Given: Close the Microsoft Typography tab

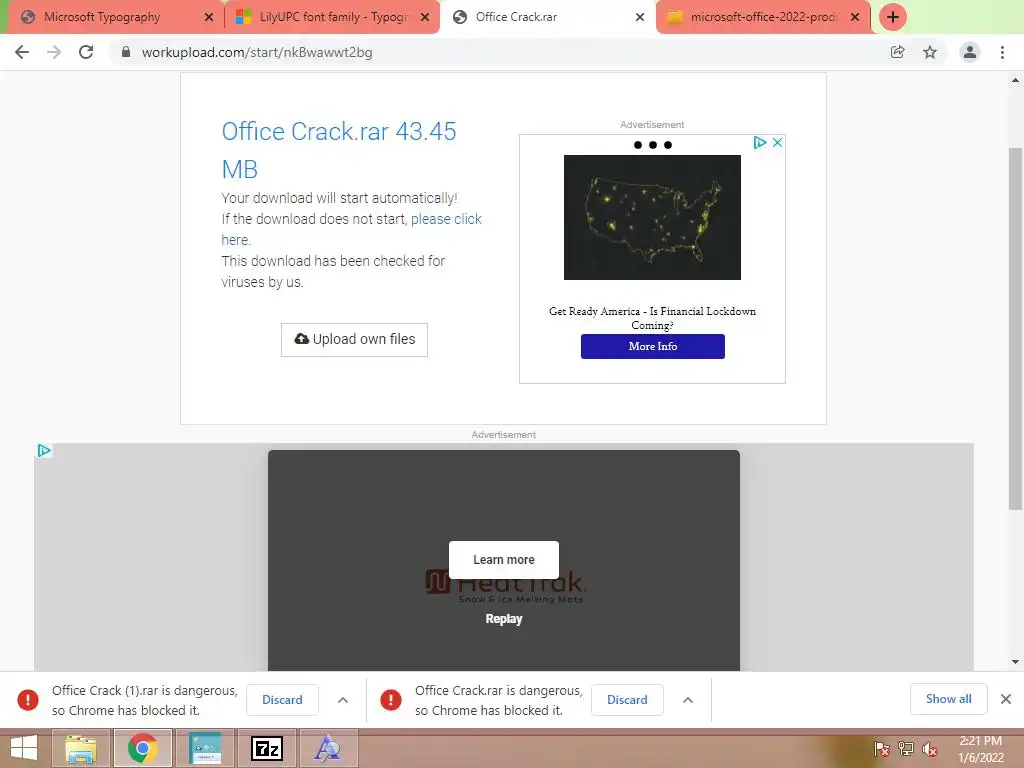Looking at the screenshot, I should 208,17.
